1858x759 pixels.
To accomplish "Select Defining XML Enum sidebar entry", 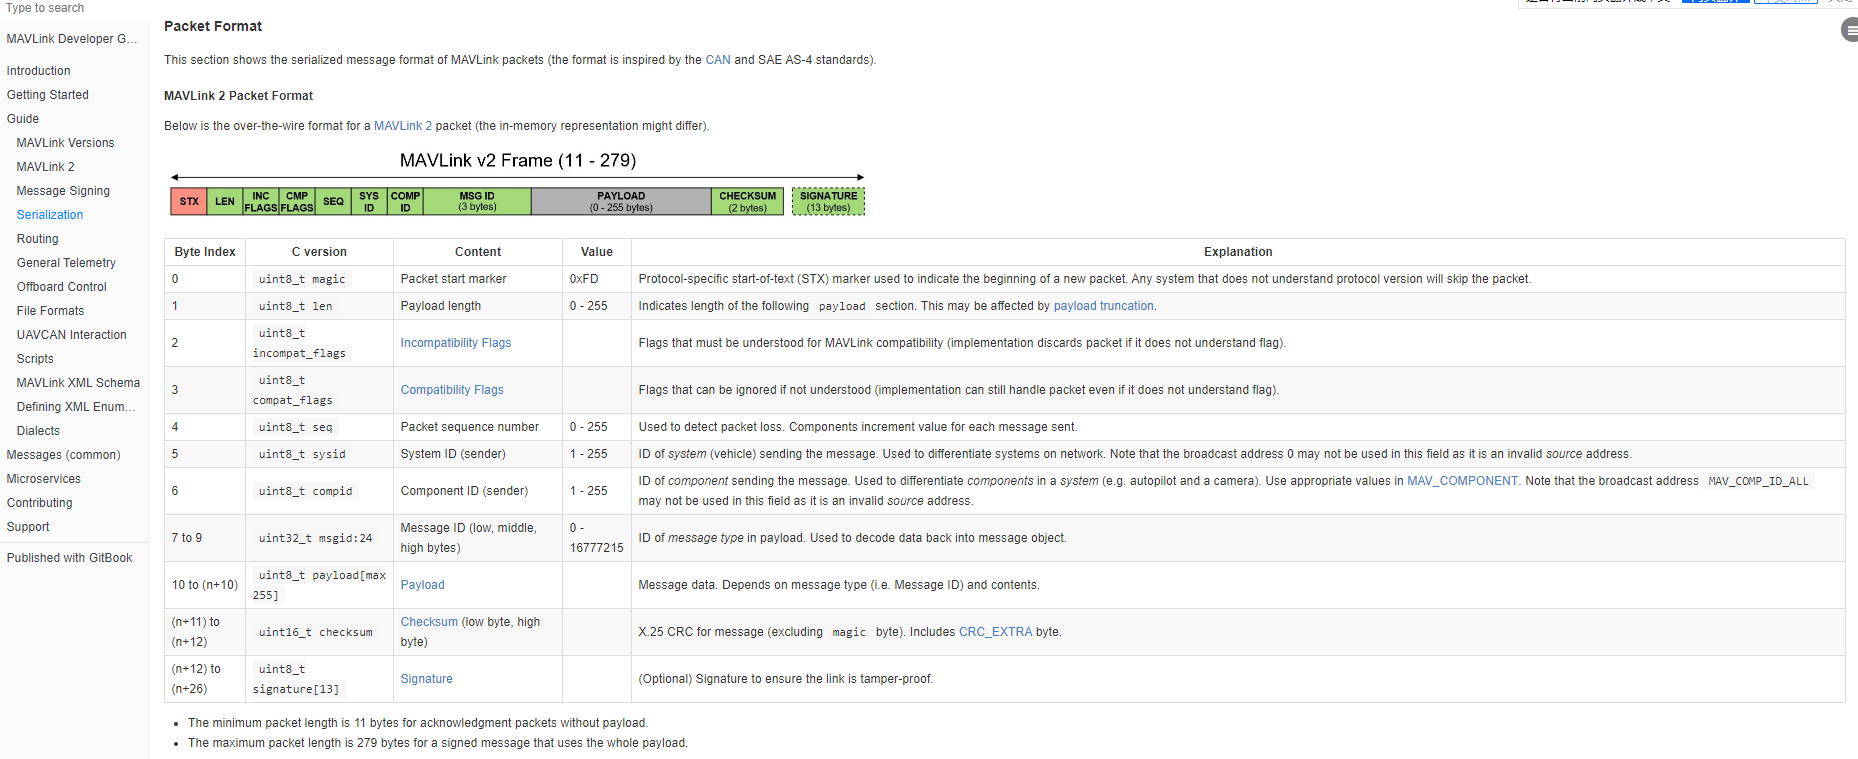I will pyautogui.click(x=76, y=407).
